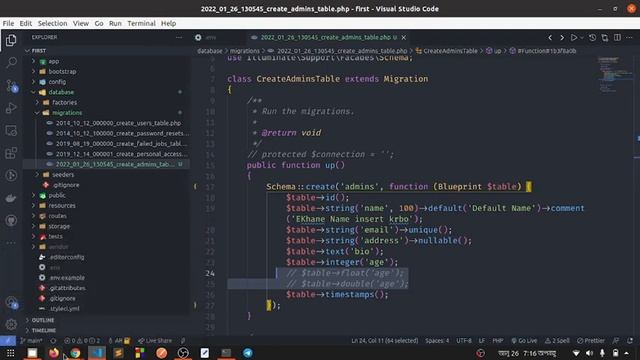Open the File menu

(8, 23)
